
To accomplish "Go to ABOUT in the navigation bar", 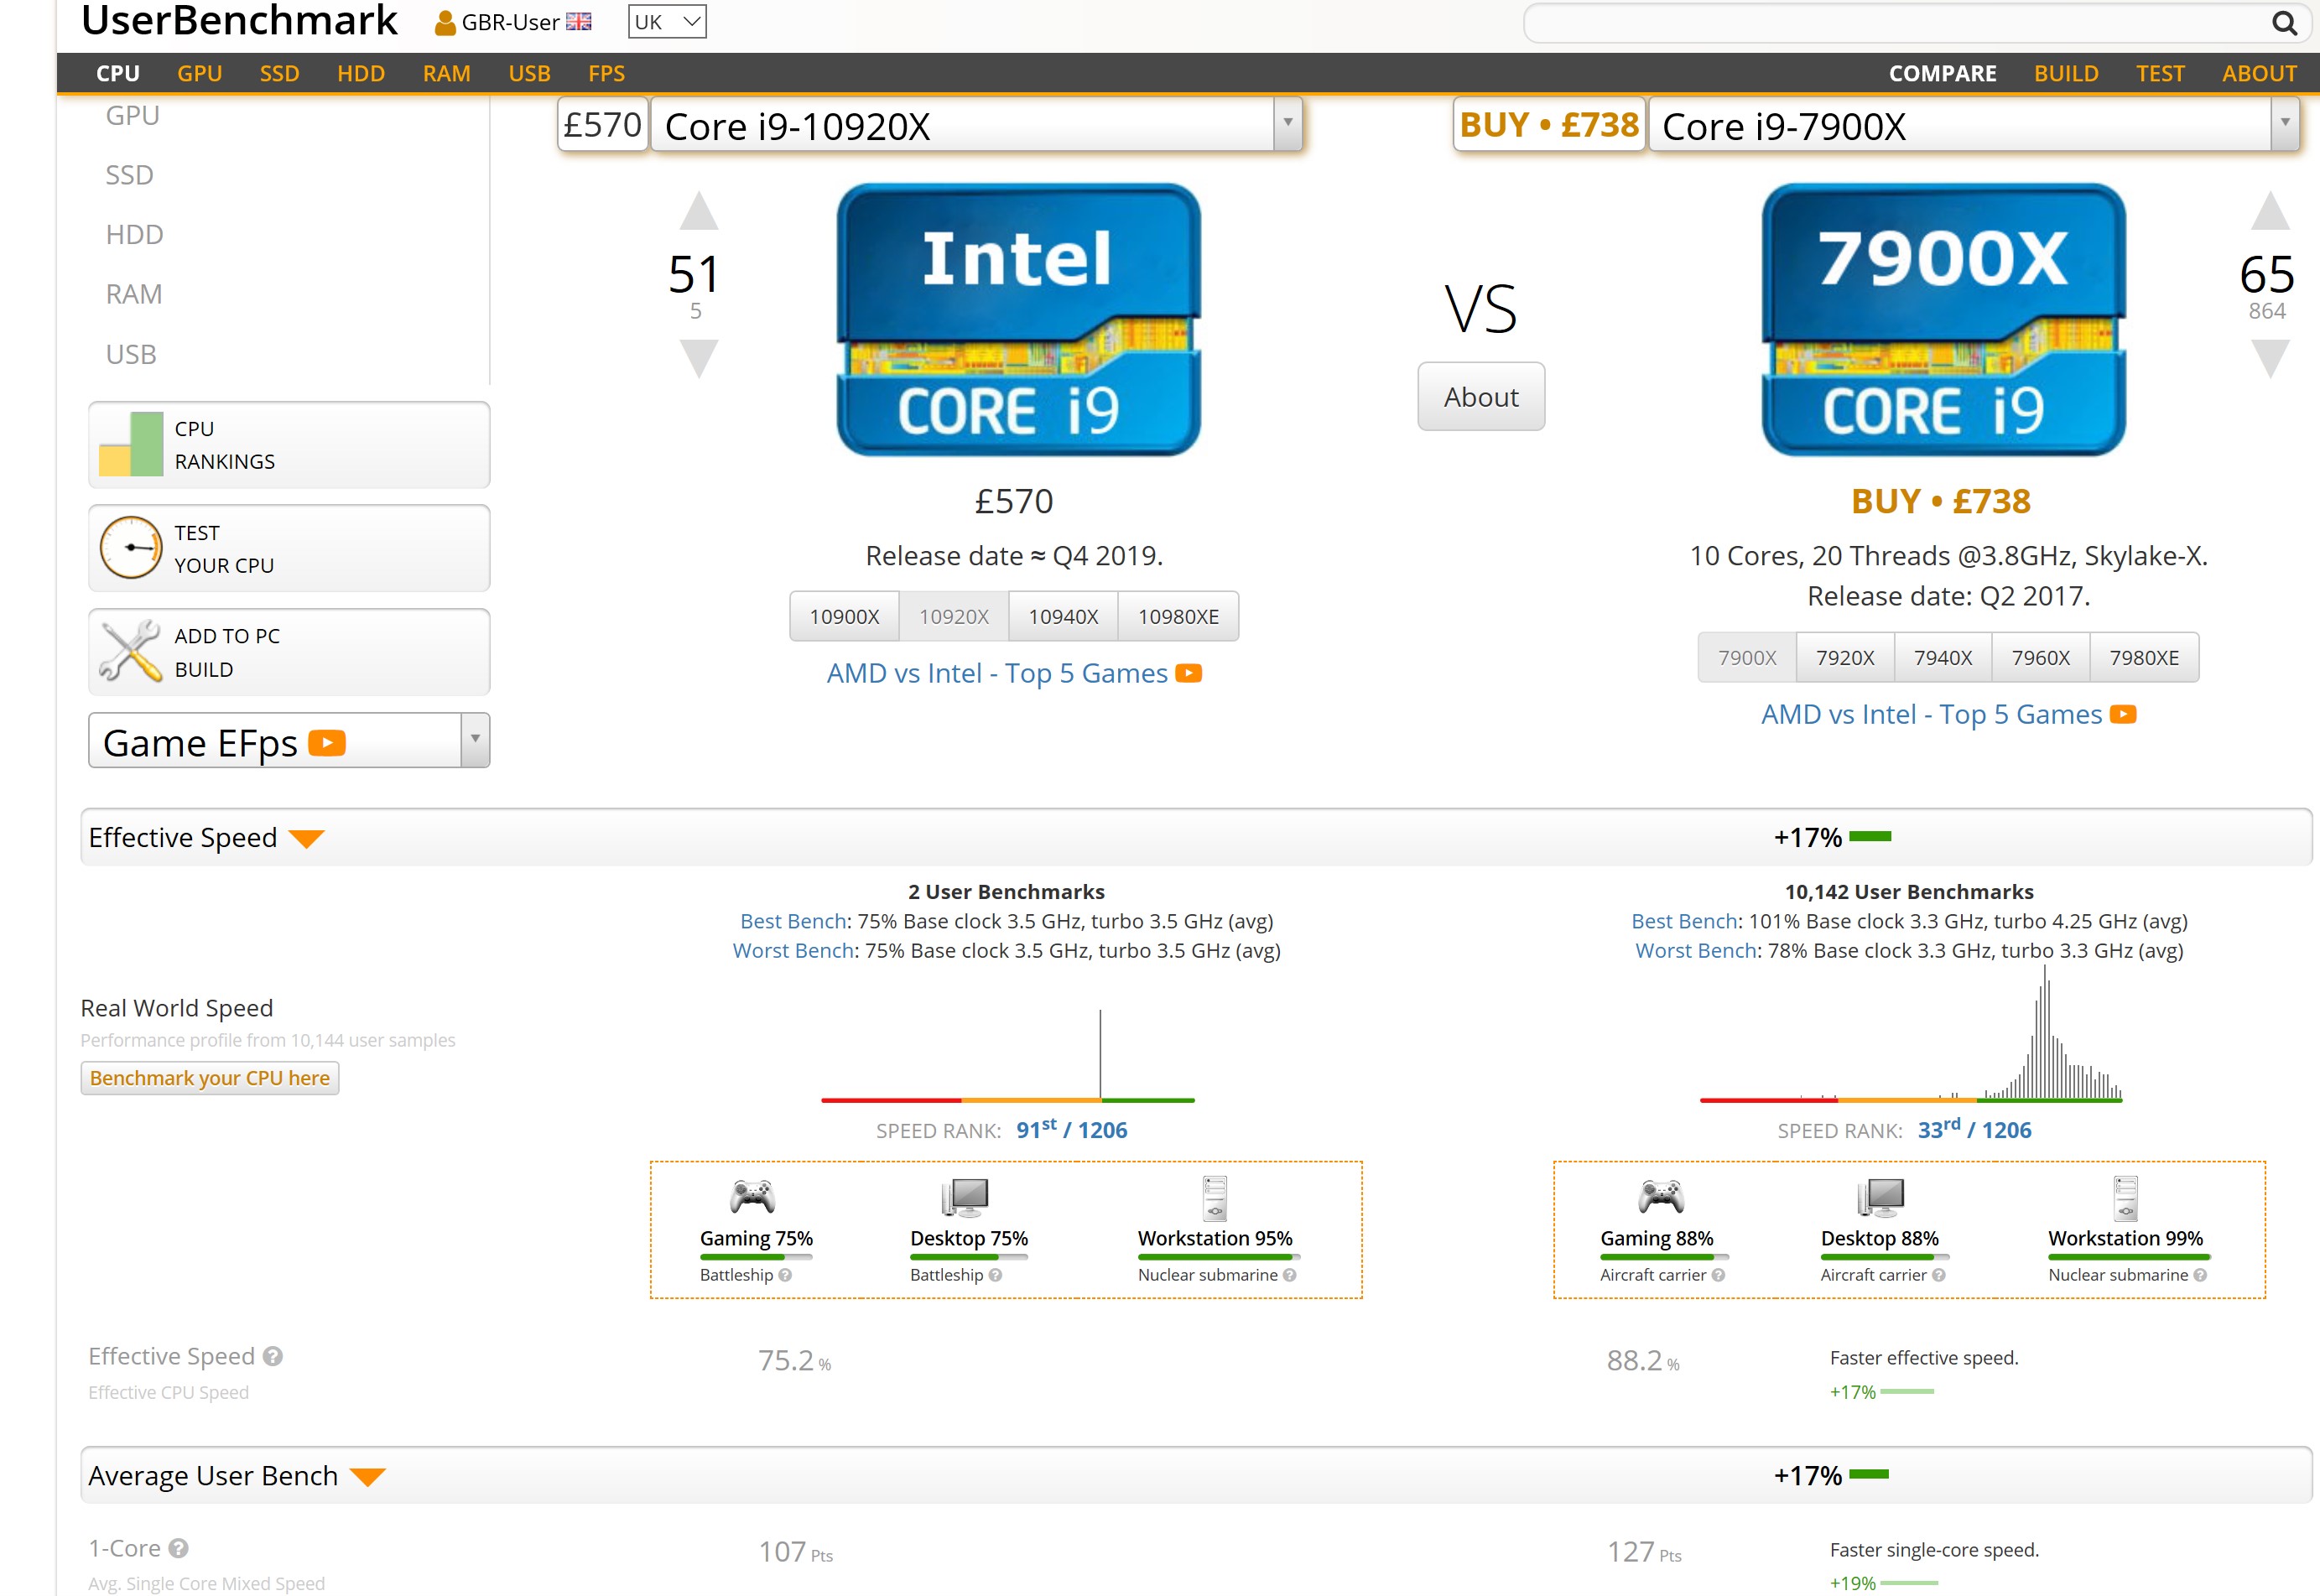I will [2259, 73].
